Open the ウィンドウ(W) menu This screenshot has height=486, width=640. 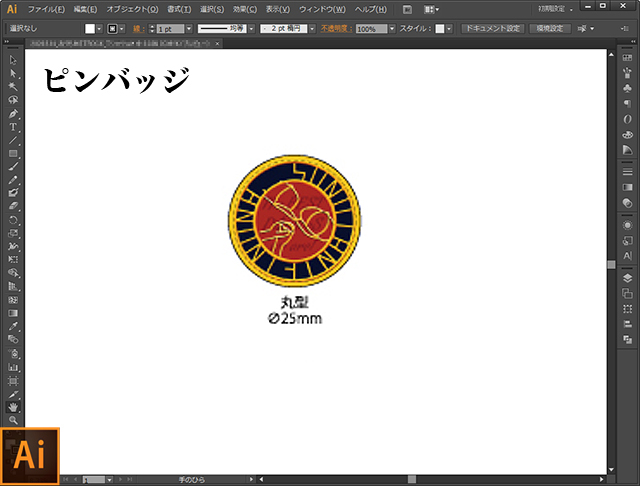pos(322,9)
